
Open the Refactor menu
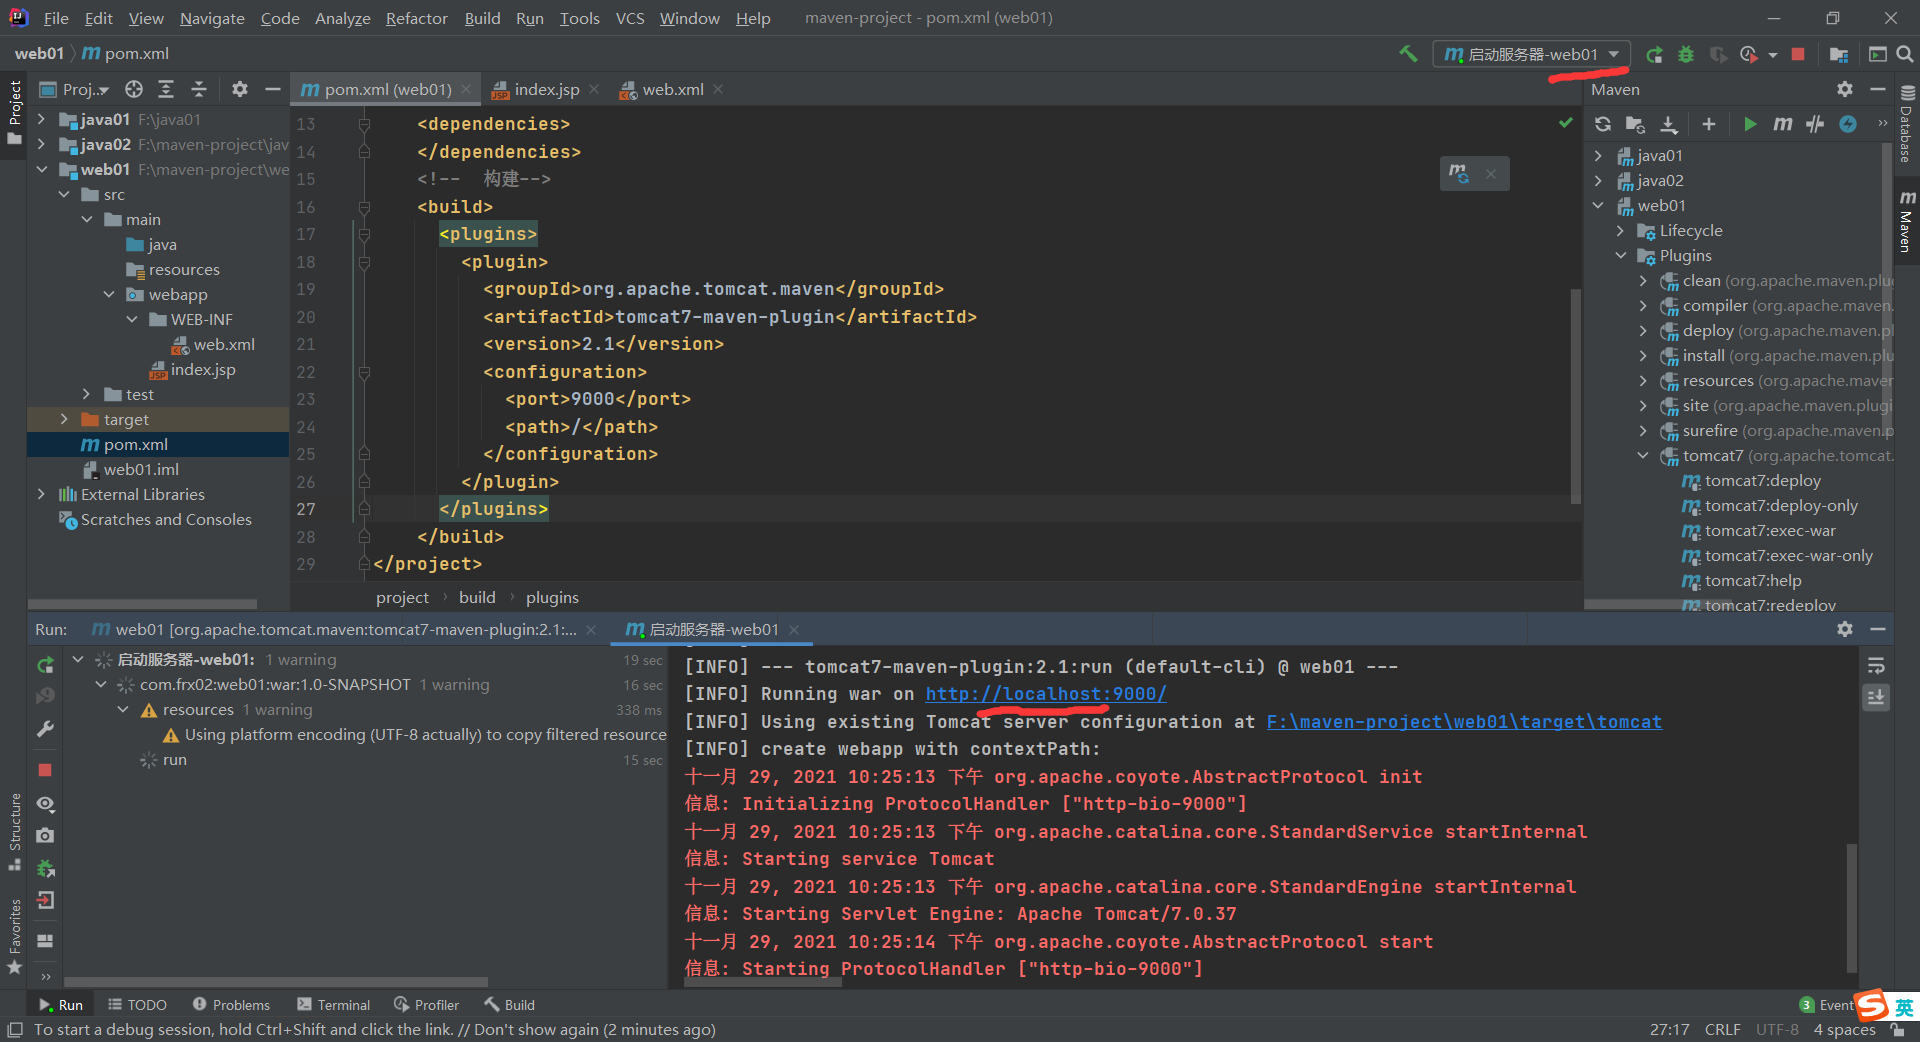tap(416, 18)
